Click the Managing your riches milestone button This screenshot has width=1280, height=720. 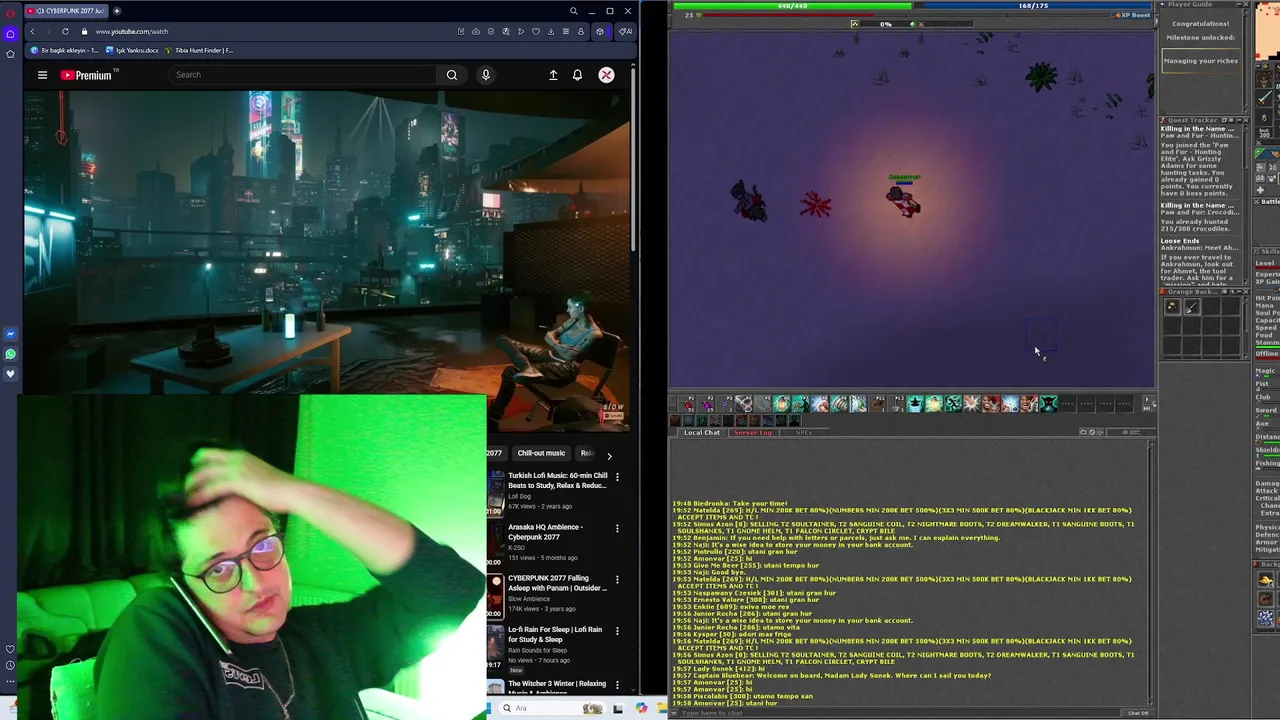point(1200,61)
